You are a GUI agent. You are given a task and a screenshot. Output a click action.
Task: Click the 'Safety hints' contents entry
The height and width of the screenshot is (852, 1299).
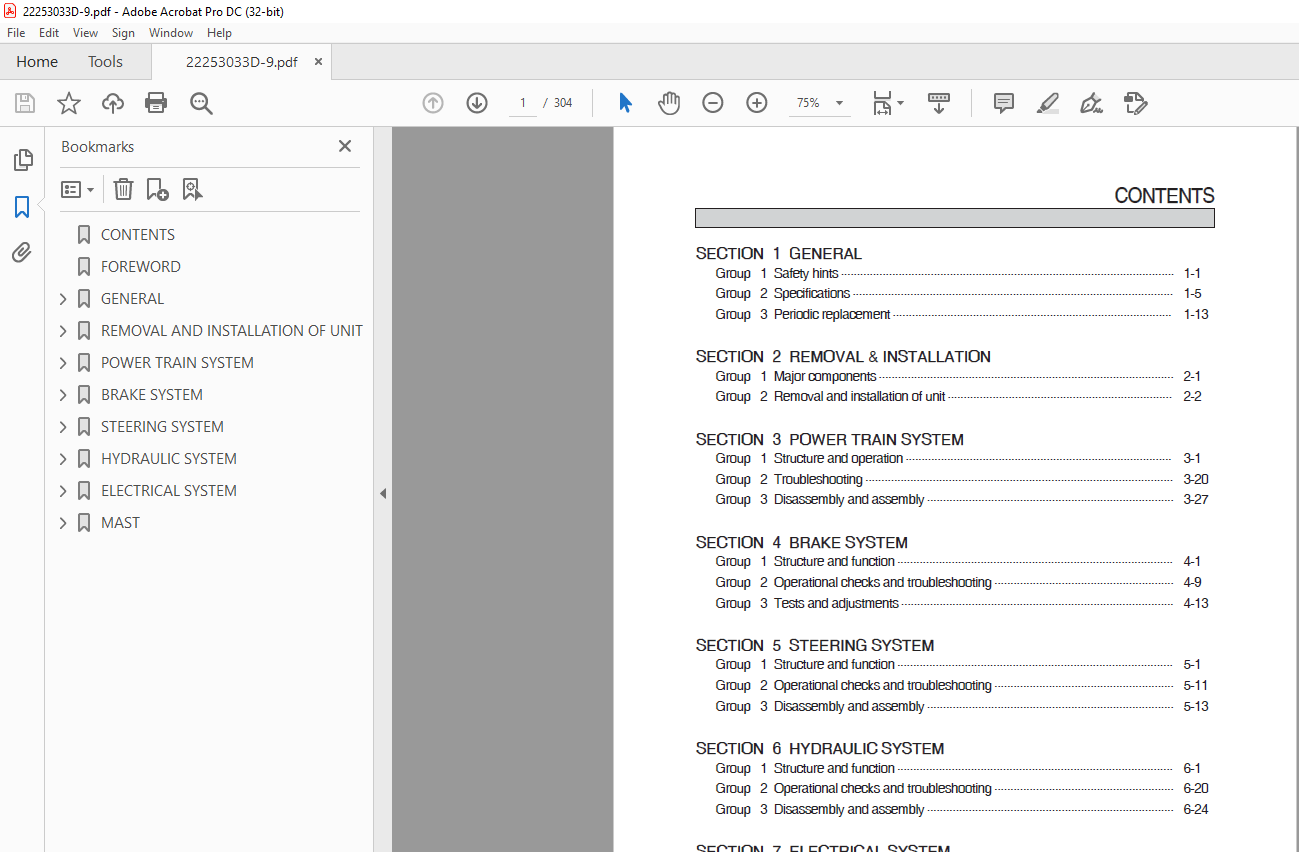(x=806, y=273)
